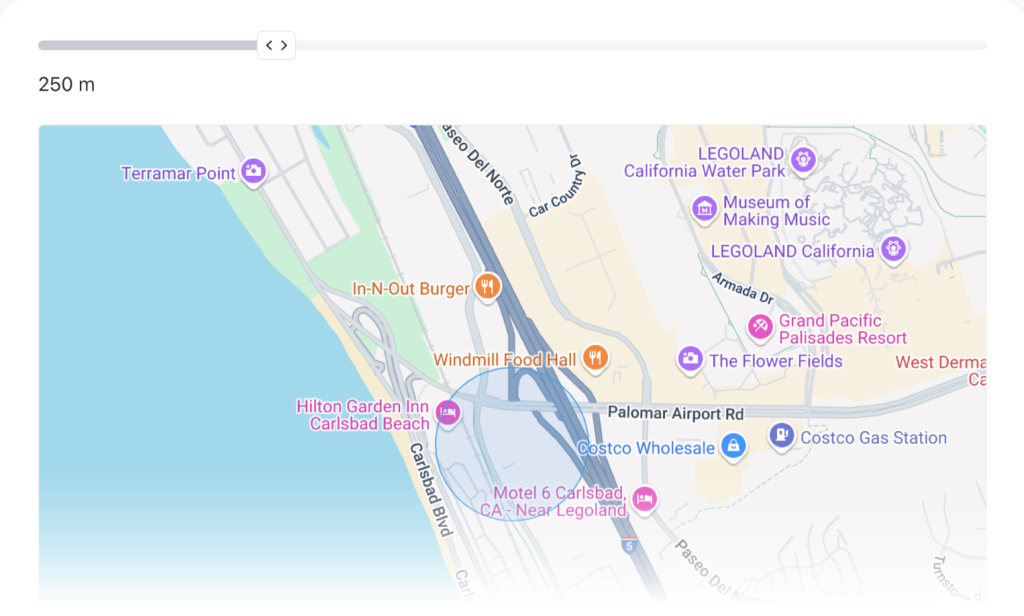1024x616 pixels.
Task: Click the Costco Wholesale text label
Action: (x=647, y=448)
